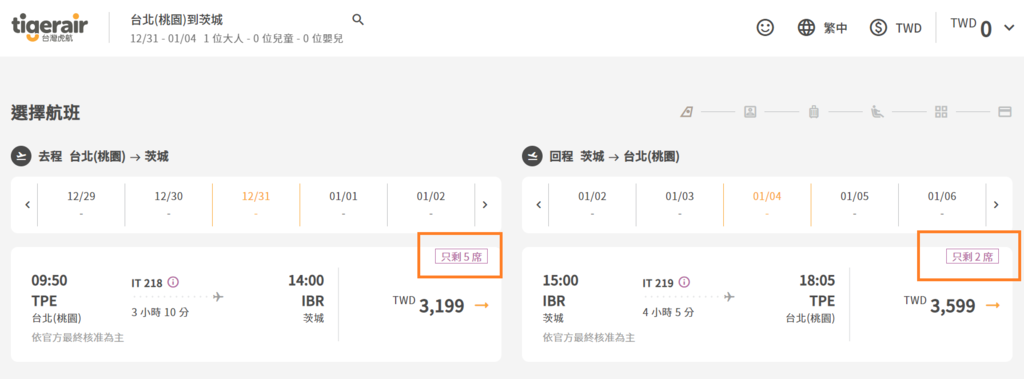This screenshot has height=379, width=1024.
Task: Click the 台北(桃園)到茨城 search summary
Action: tap(176, 20)
